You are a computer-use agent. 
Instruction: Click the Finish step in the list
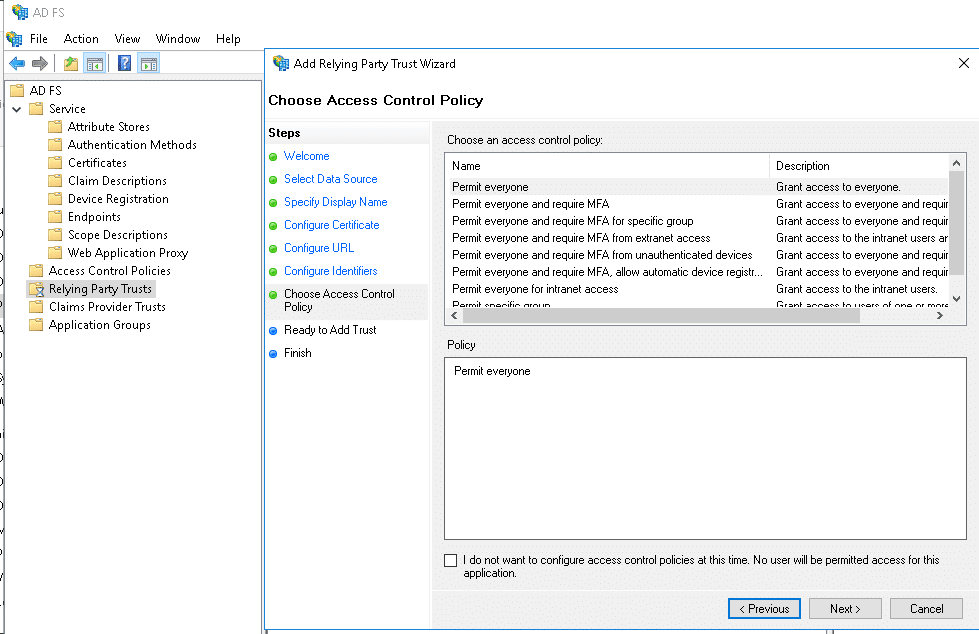tap(298, 353)
